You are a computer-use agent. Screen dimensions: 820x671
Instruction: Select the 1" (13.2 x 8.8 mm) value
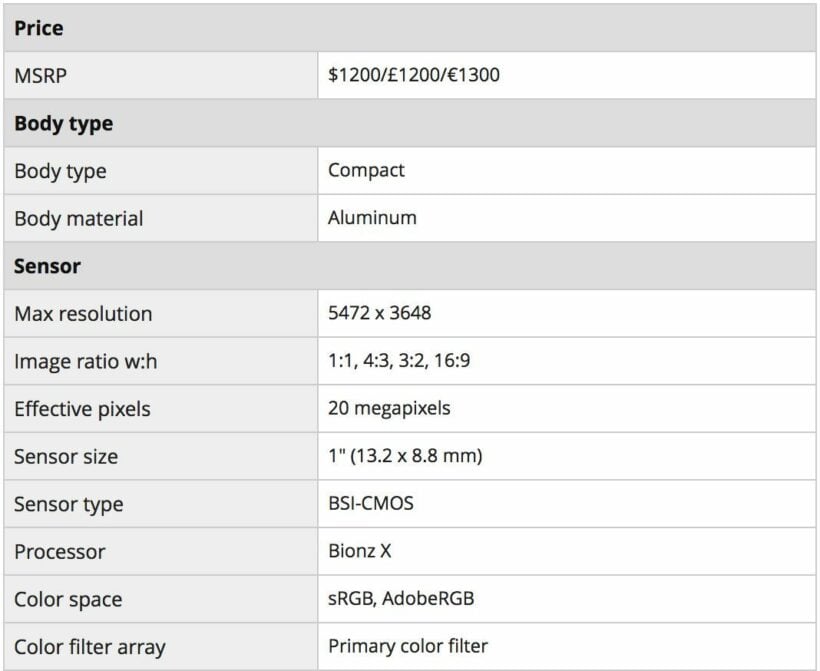click(405, 457)
